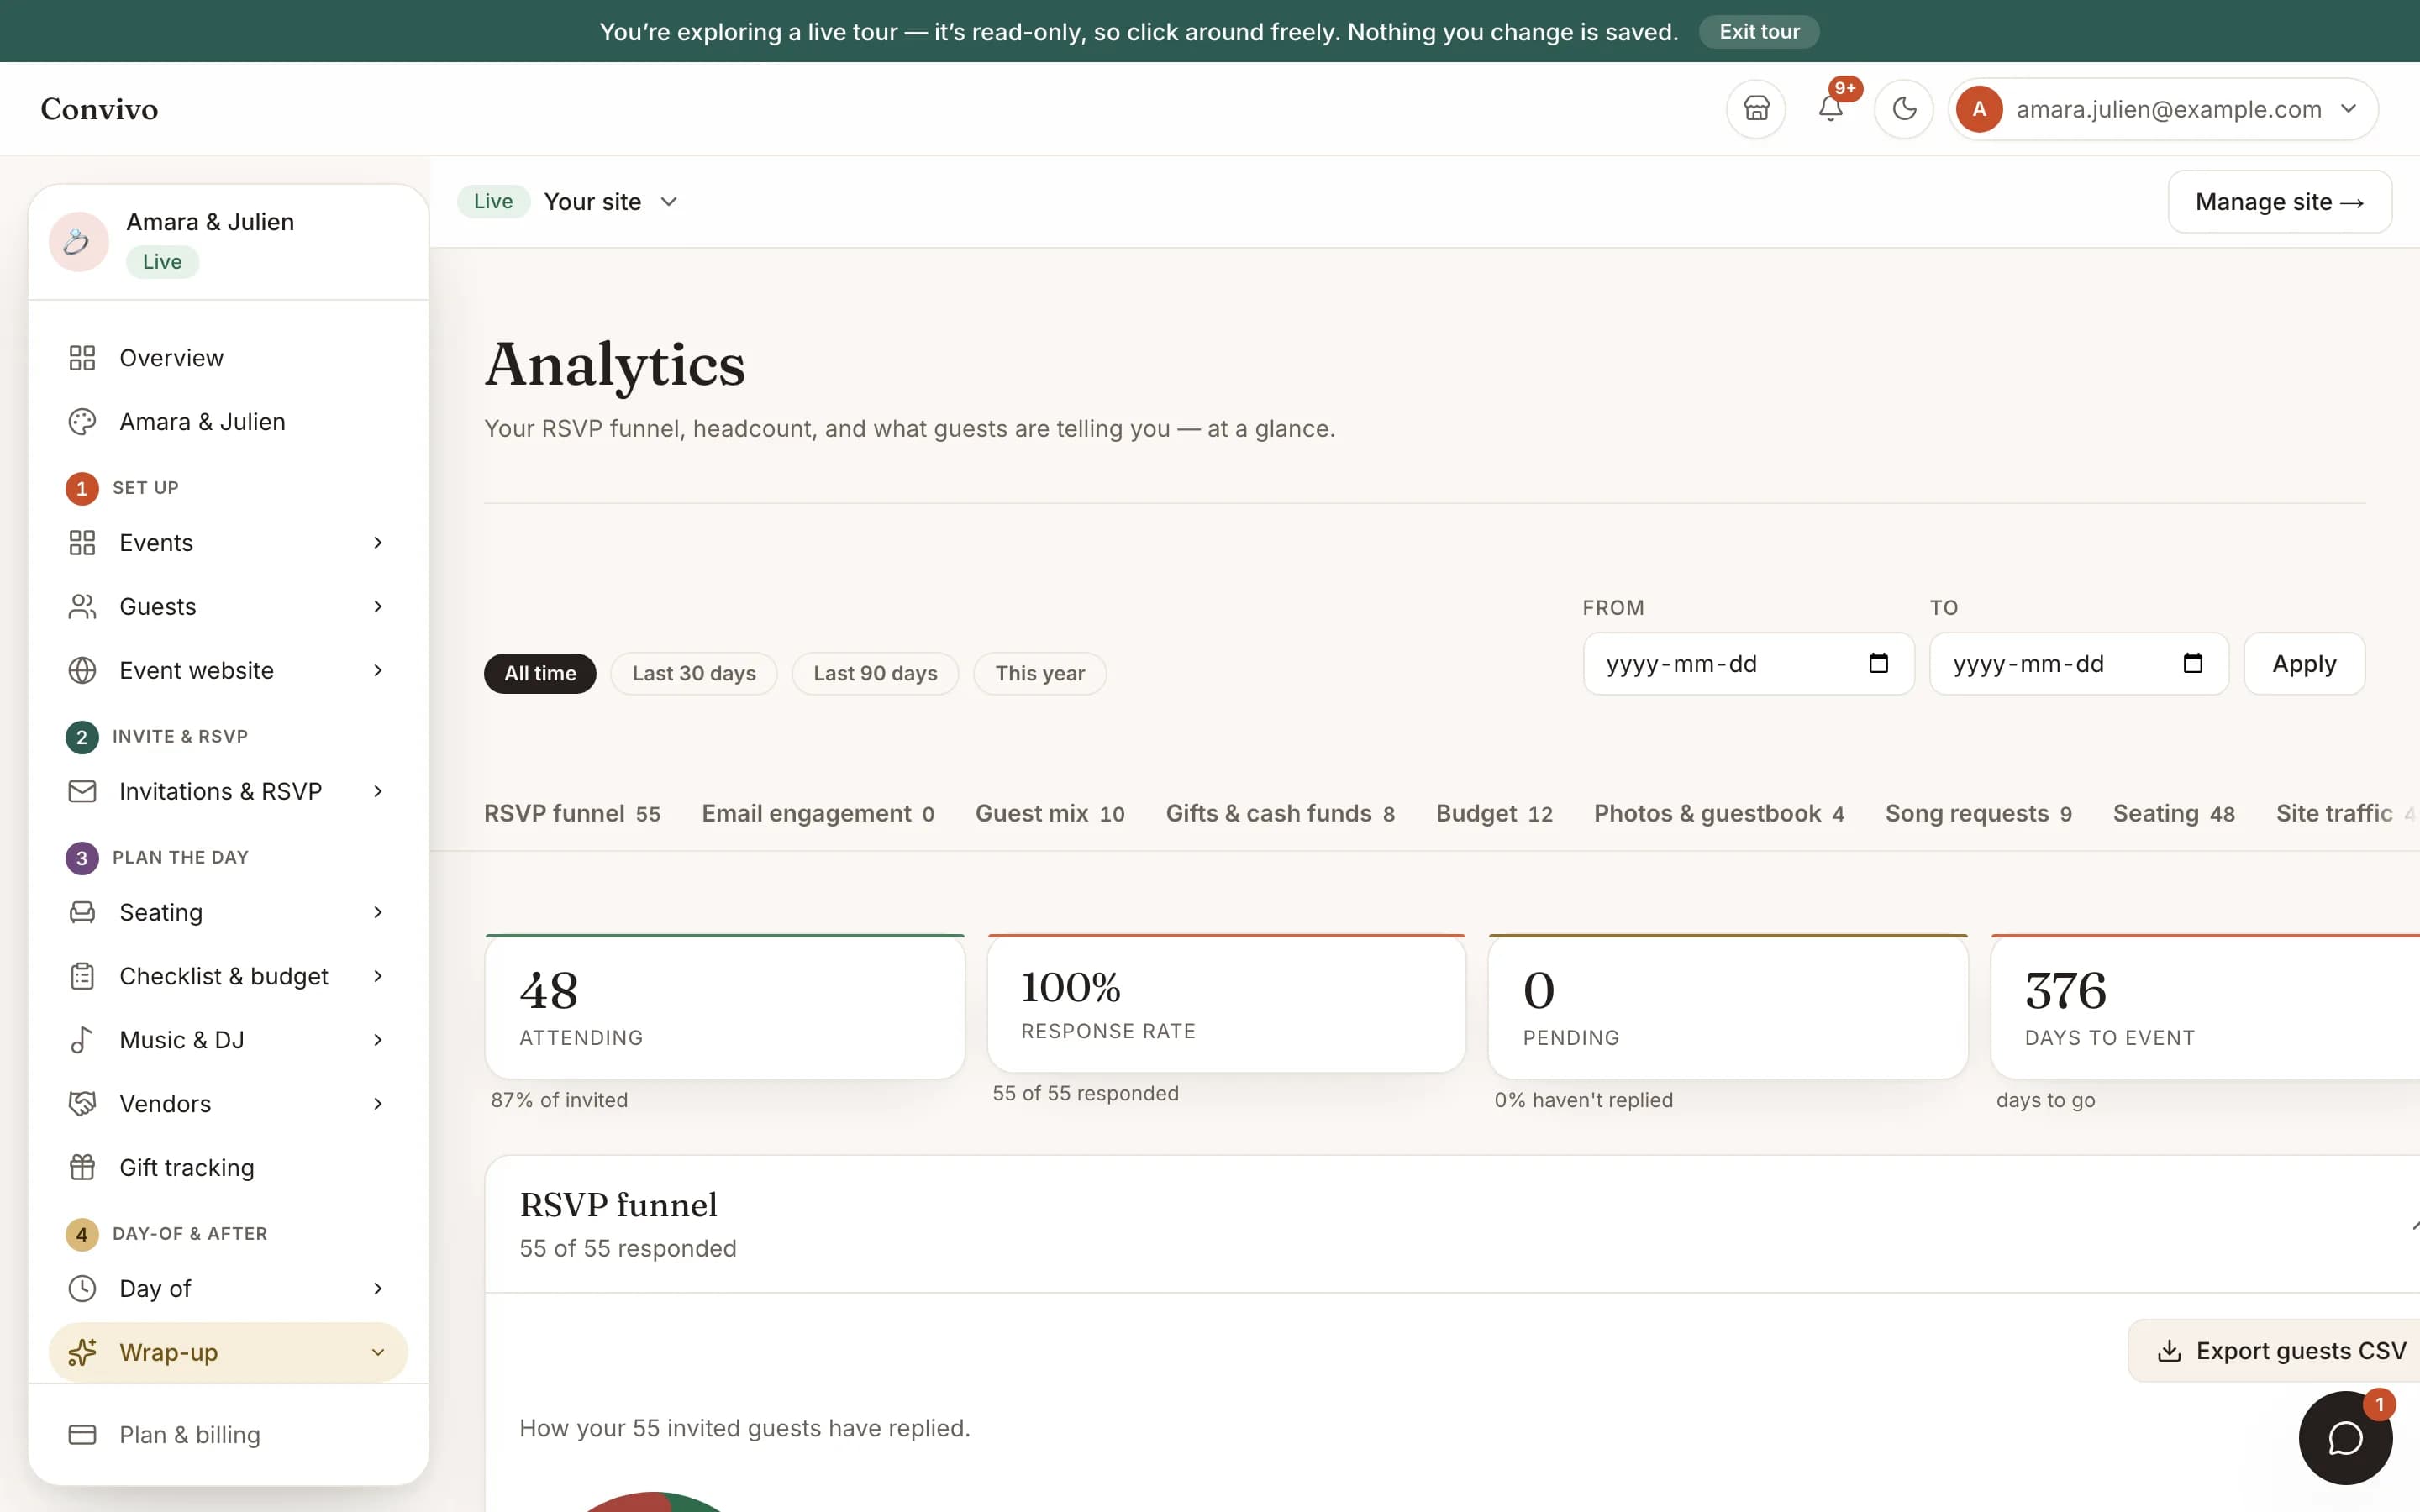Click the Invitations envelope icon
Viewport: 2420px width, 1512px height.
pos(82,792)
